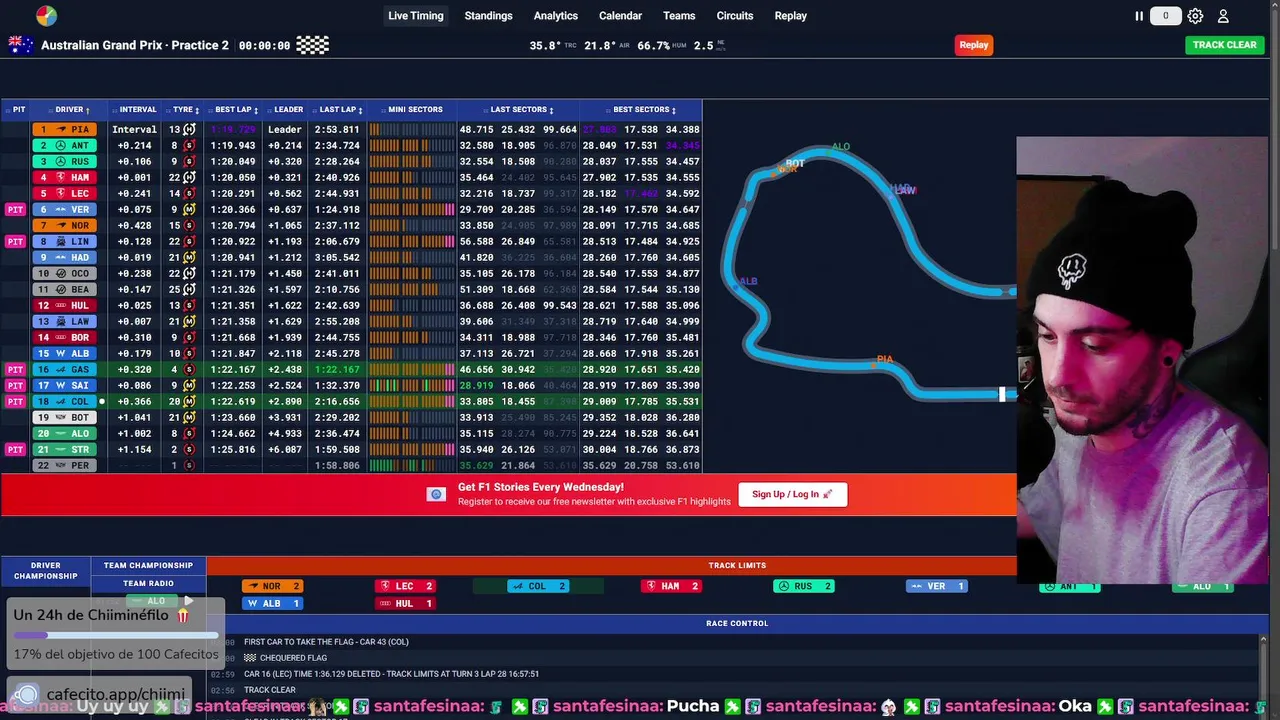Click the PIT badge next to GAS
The image size is (1280, 720).
(x=15, y=369)
